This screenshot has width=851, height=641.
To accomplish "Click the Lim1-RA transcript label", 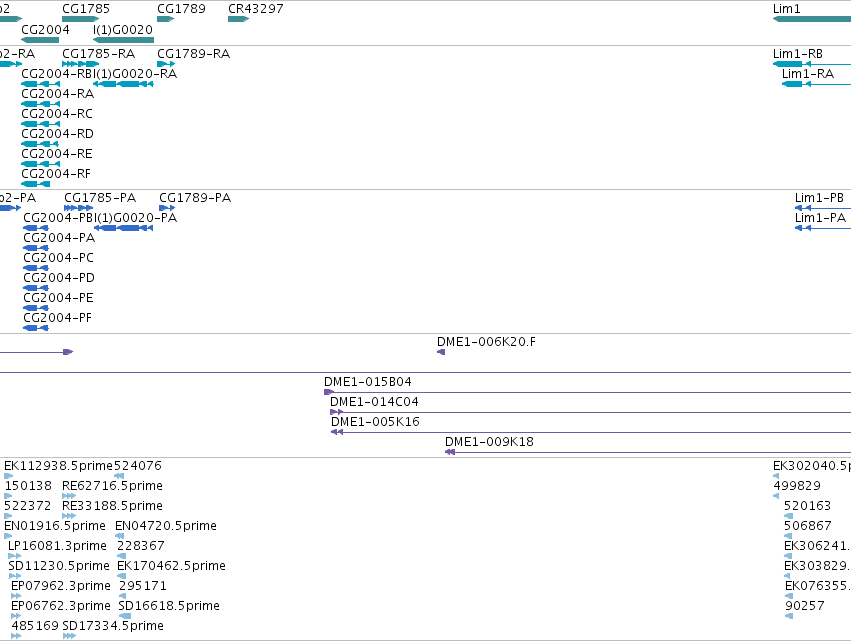I will coord(808,74).
